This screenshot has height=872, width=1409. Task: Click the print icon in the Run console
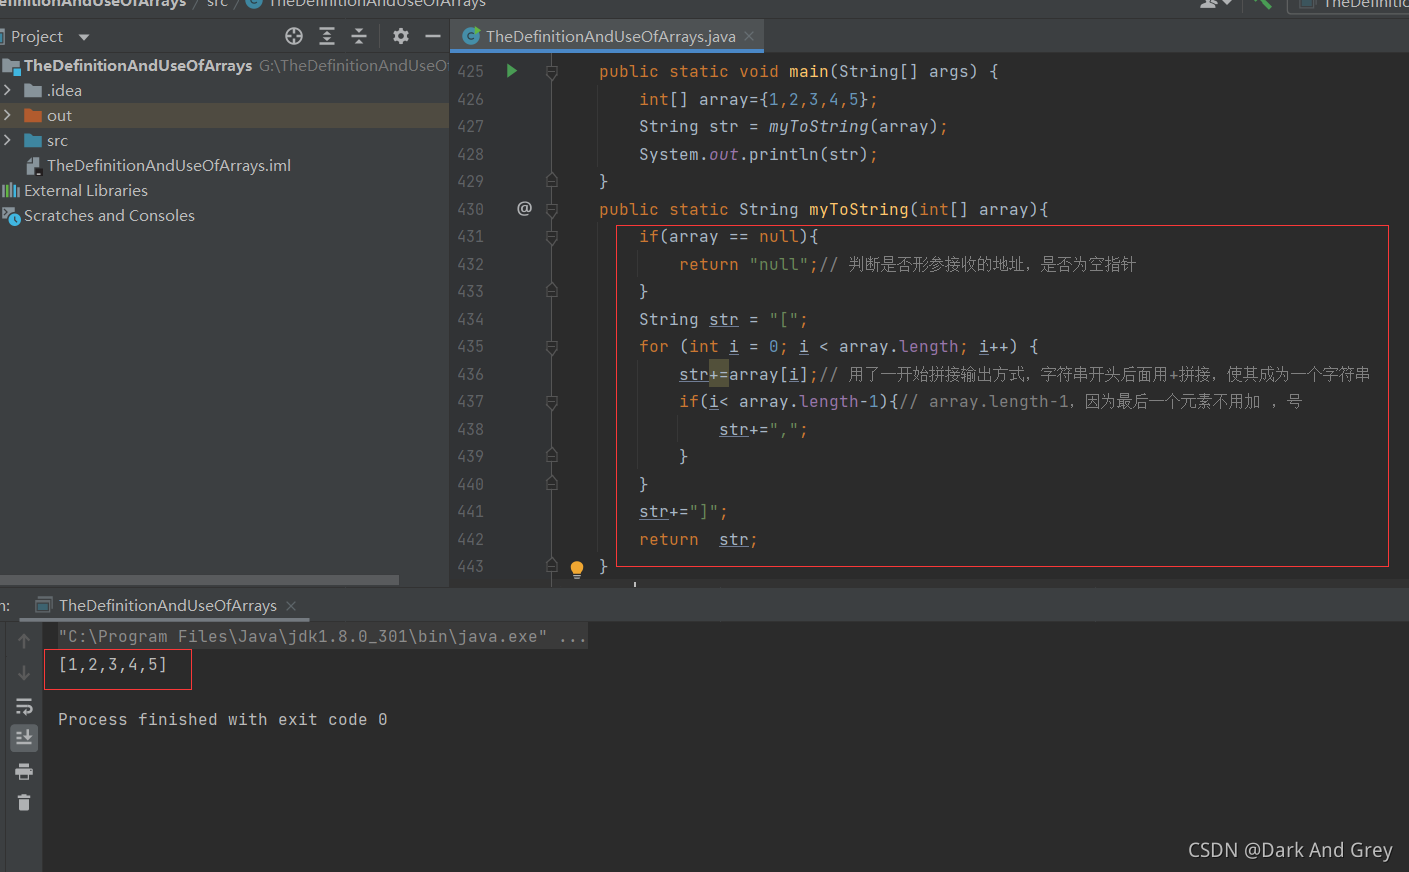click(x=24, y=771)
